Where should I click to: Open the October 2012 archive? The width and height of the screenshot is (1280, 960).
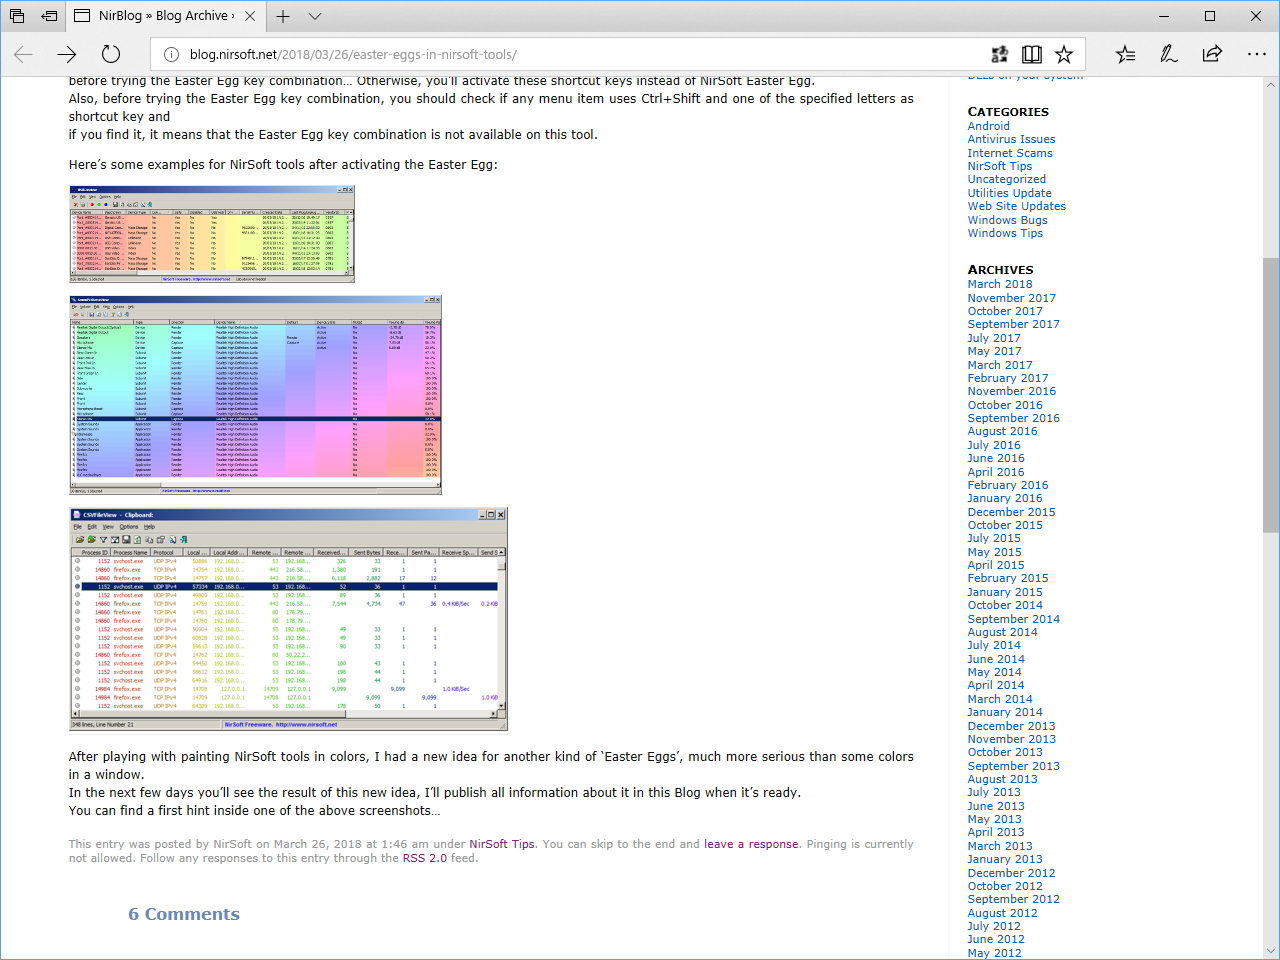pos(1005,886)
